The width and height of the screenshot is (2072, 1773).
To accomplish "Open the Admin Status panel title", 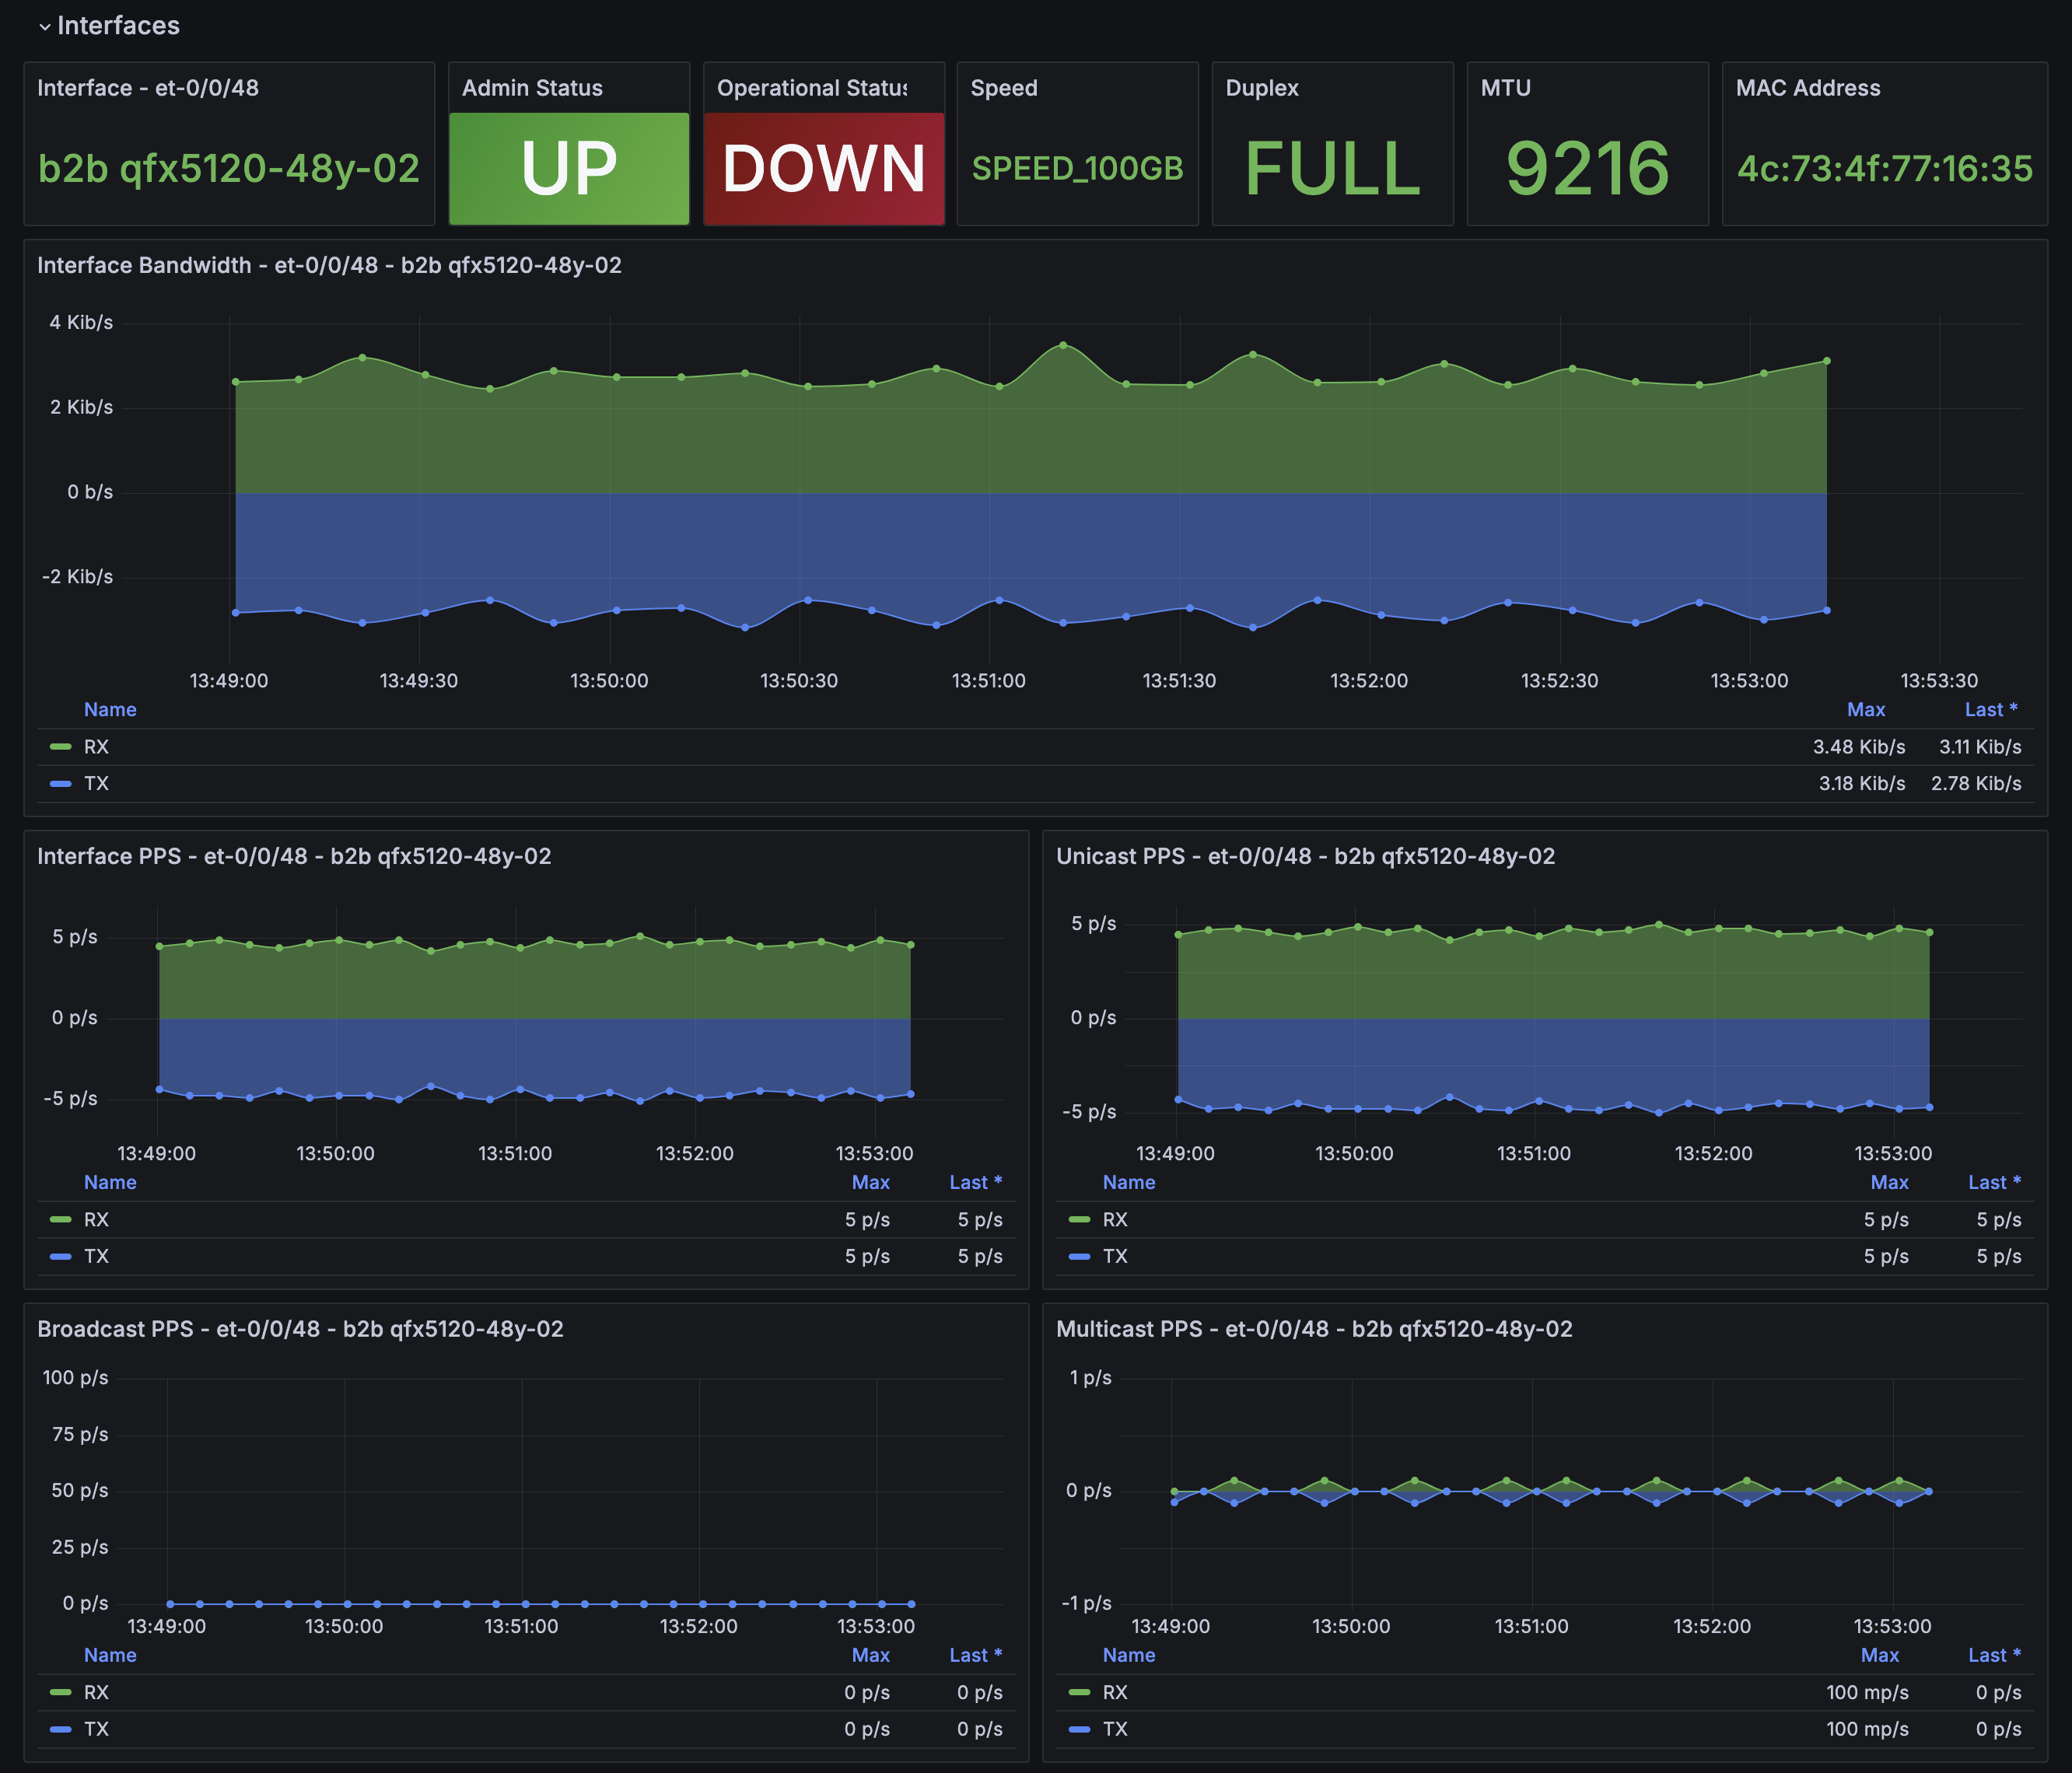I will pos(532,88).
